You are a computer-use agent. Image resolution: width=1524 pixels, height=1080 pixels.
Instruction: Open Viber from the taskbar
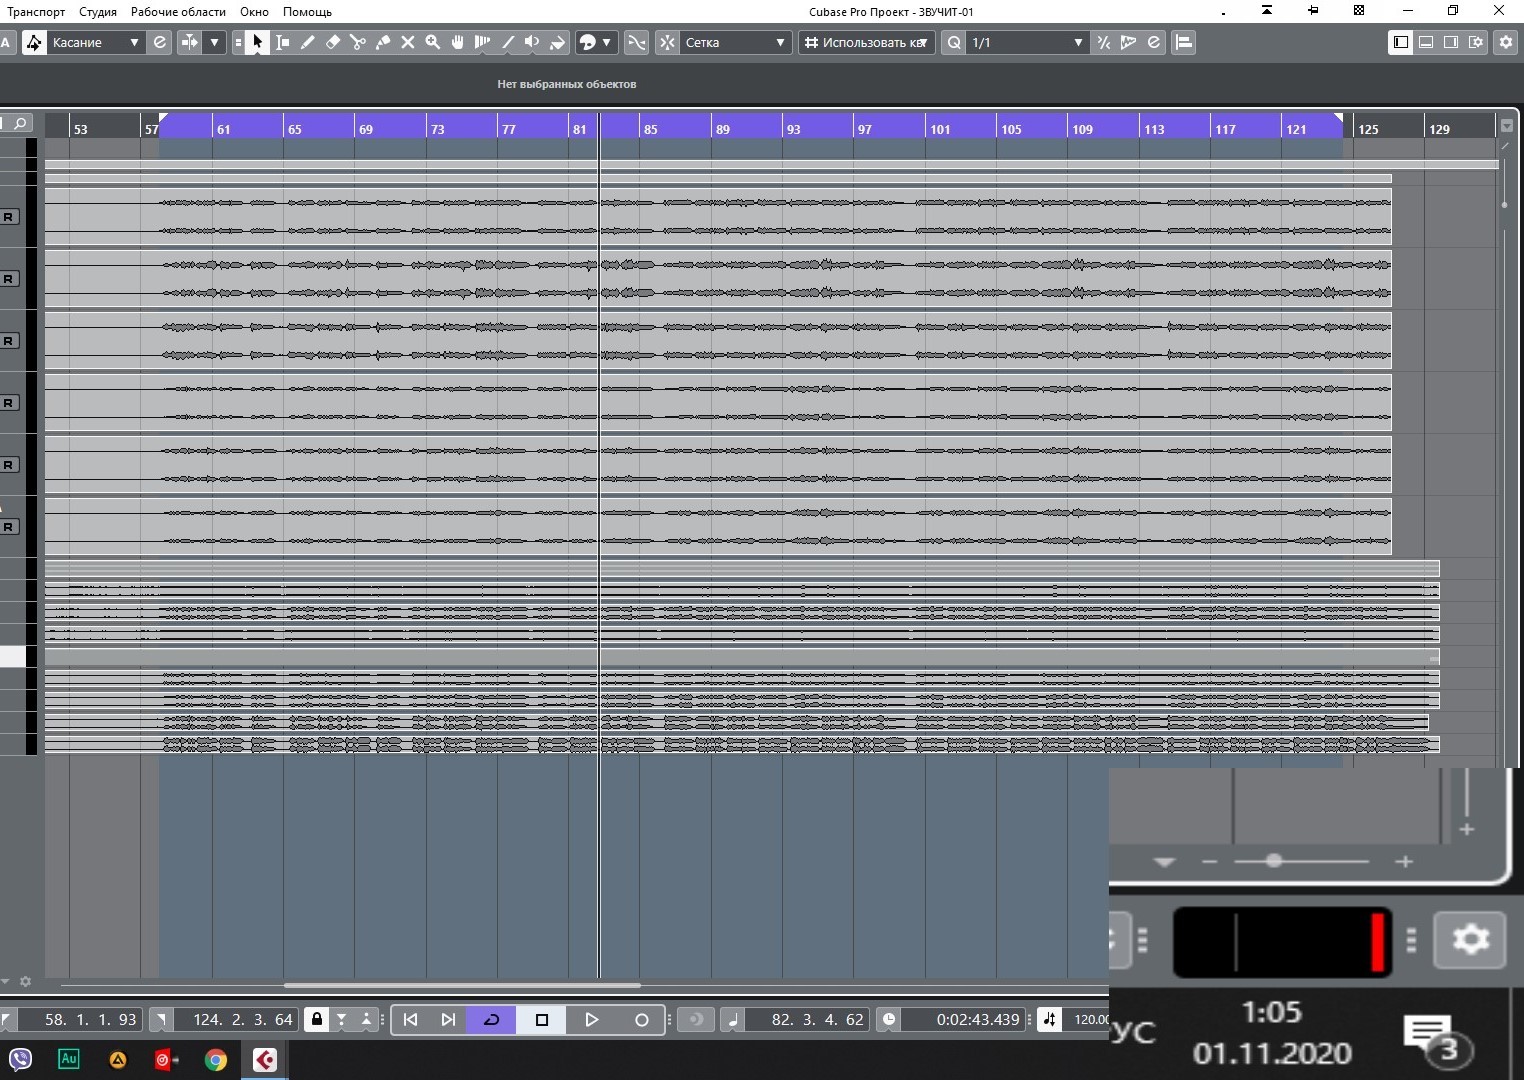[20, 1059]
